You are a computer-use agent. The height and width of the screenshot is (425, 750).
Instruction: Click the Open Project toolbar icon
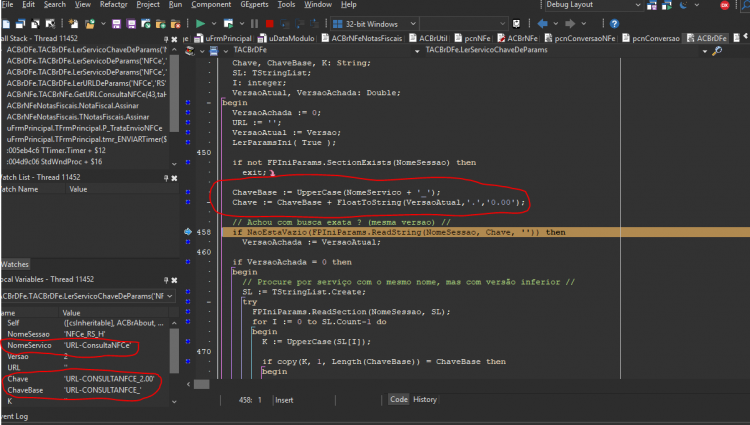tap(146, 24)
